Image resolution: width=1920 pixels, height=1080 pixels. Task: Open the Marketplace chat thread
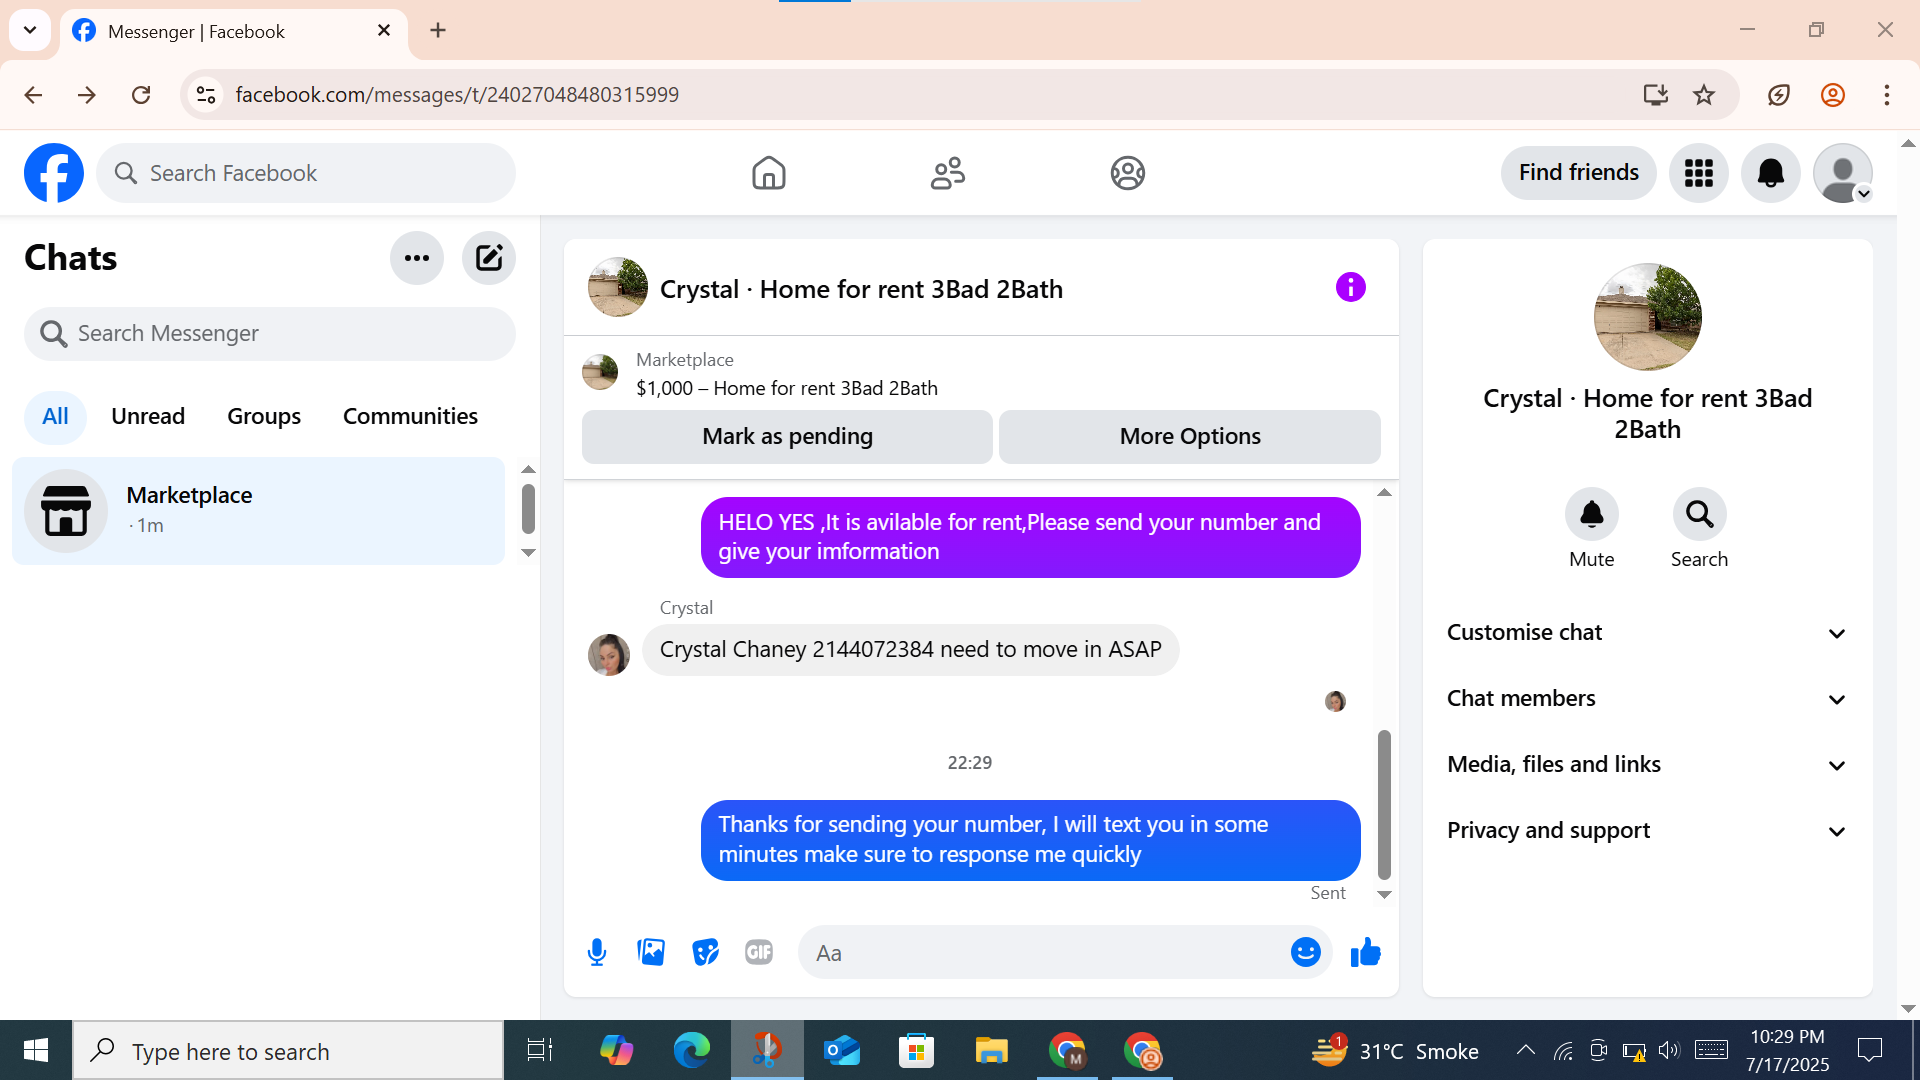coord(258,511)
